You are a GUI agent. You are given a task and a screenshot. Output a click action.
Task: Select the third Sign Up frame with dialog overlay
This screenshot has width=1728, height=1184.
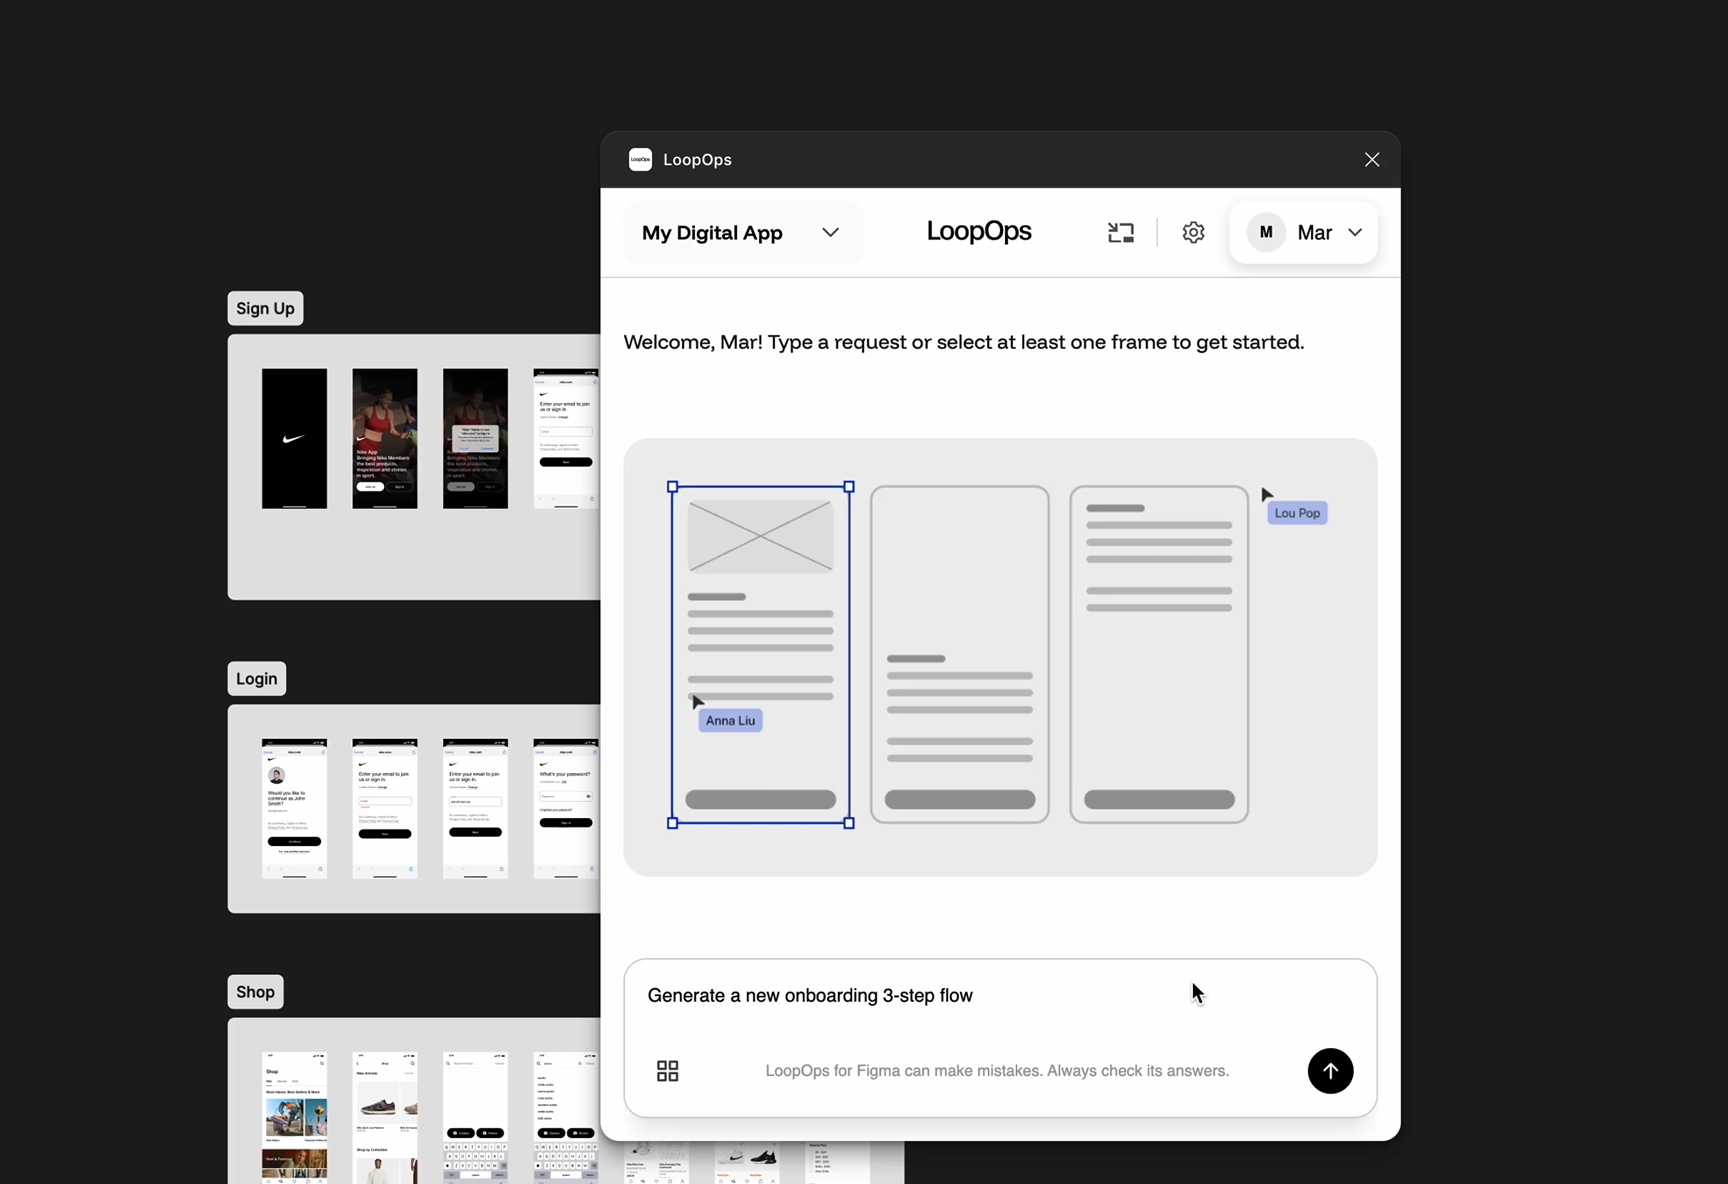pyautogui.click(x=475, y=439)
